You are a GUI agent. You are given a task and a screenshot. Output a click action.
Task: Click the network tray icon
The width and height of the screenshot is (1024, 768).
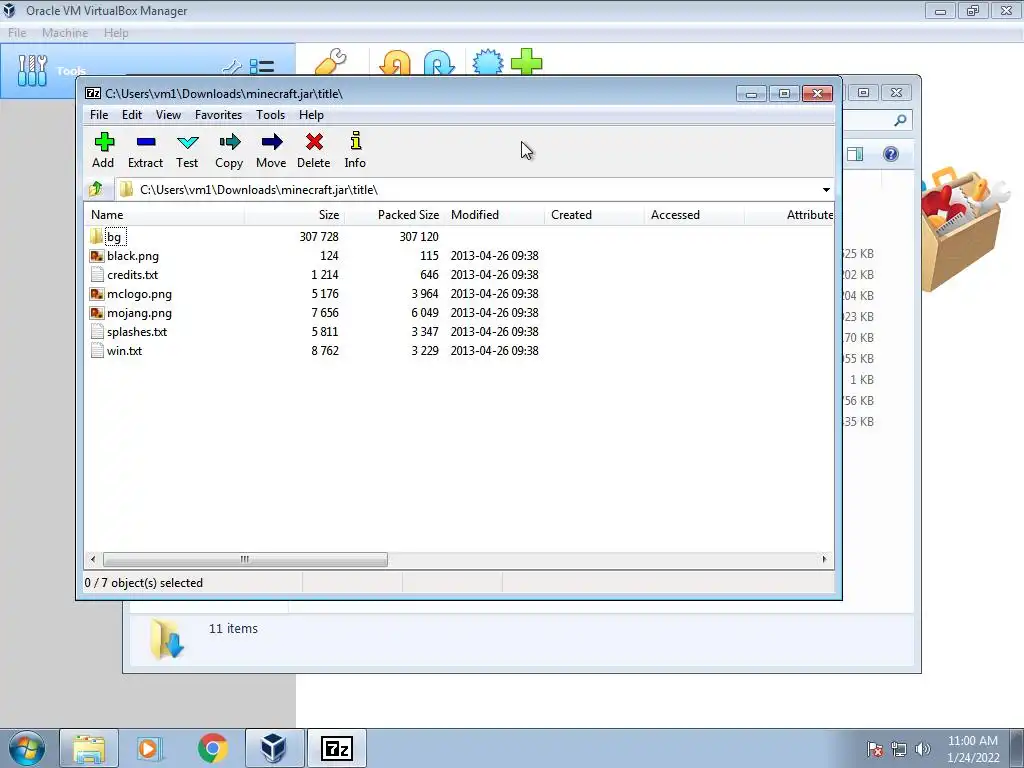899,749
